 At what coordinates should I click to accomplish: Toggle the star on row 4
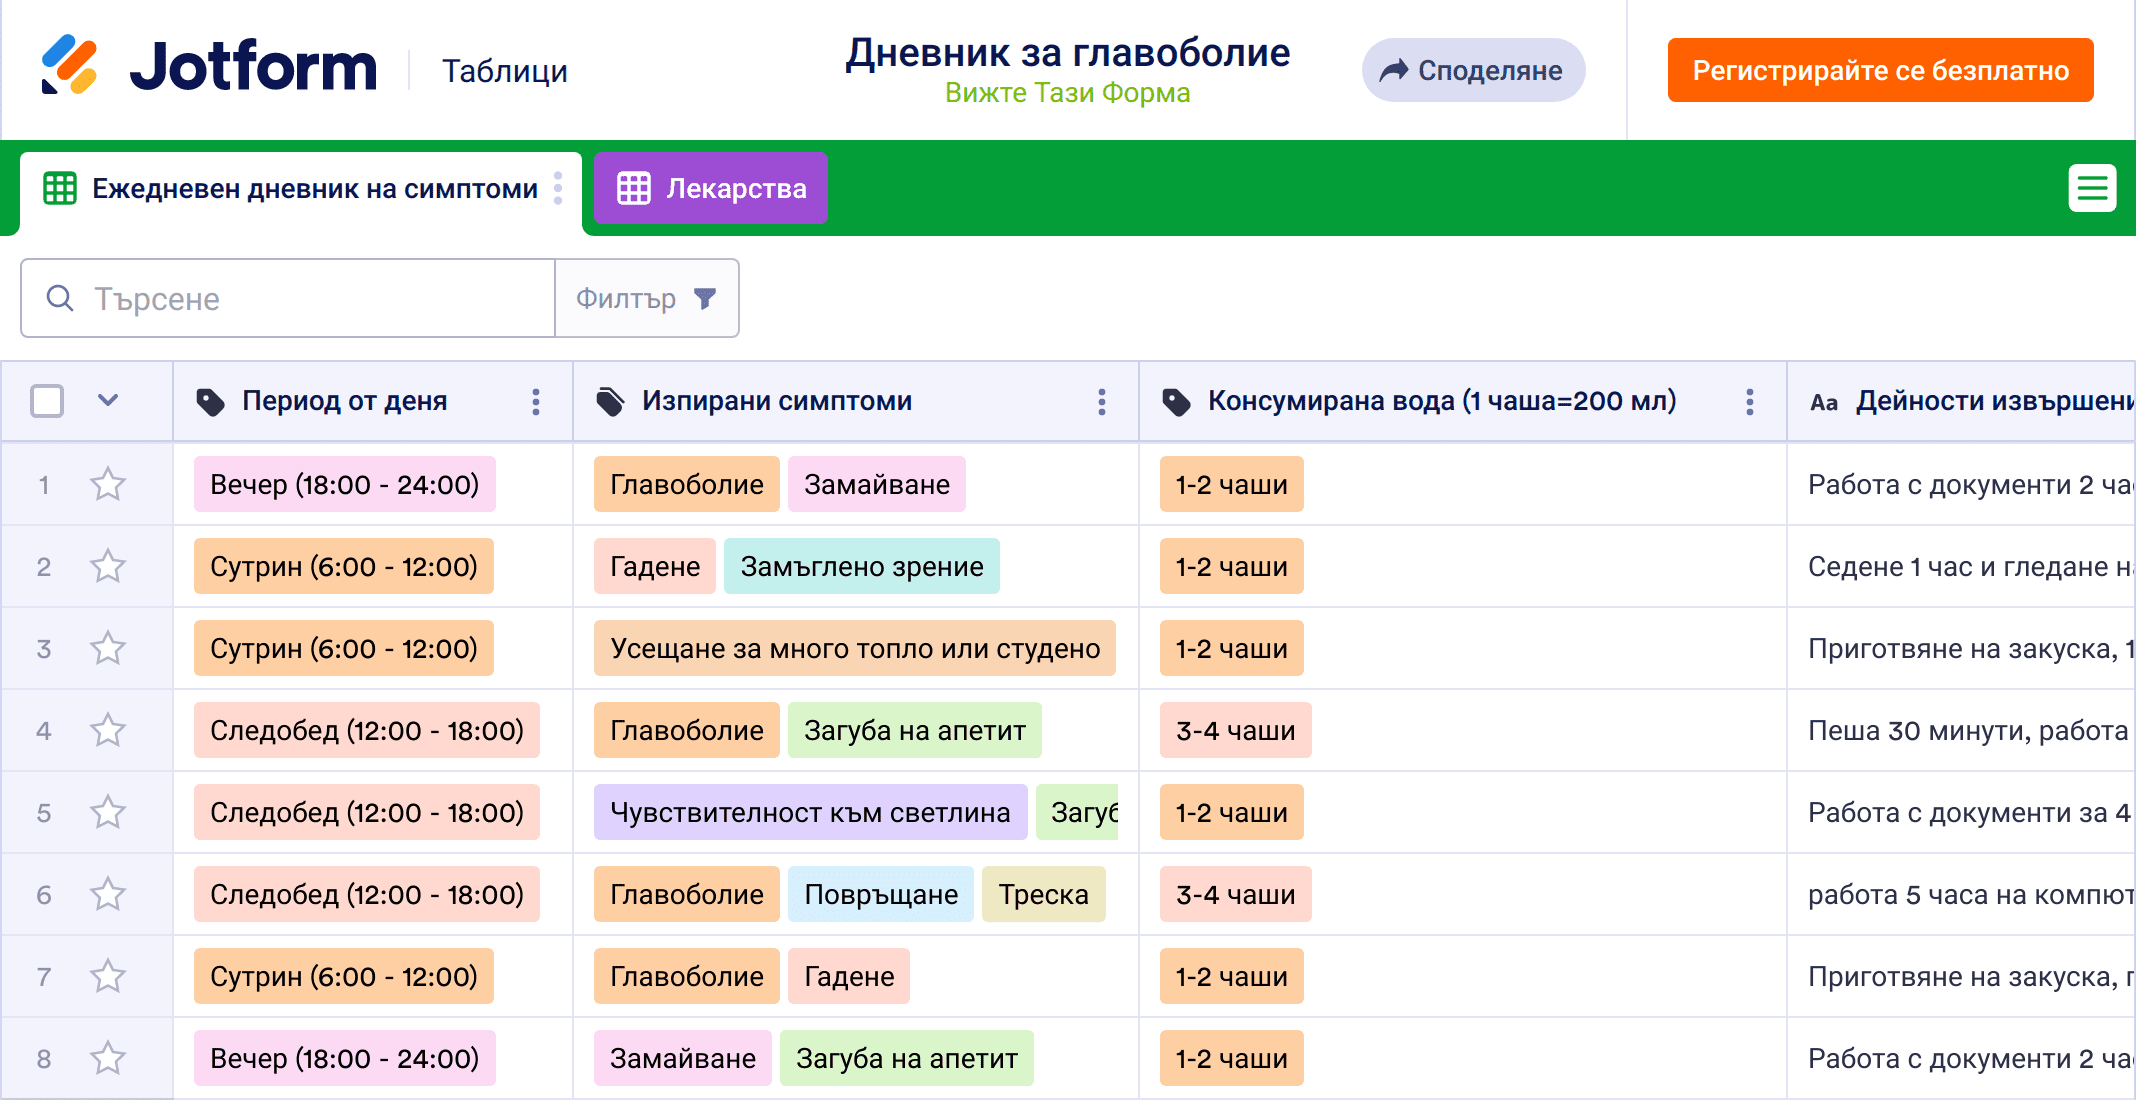[x=108, y=731]
